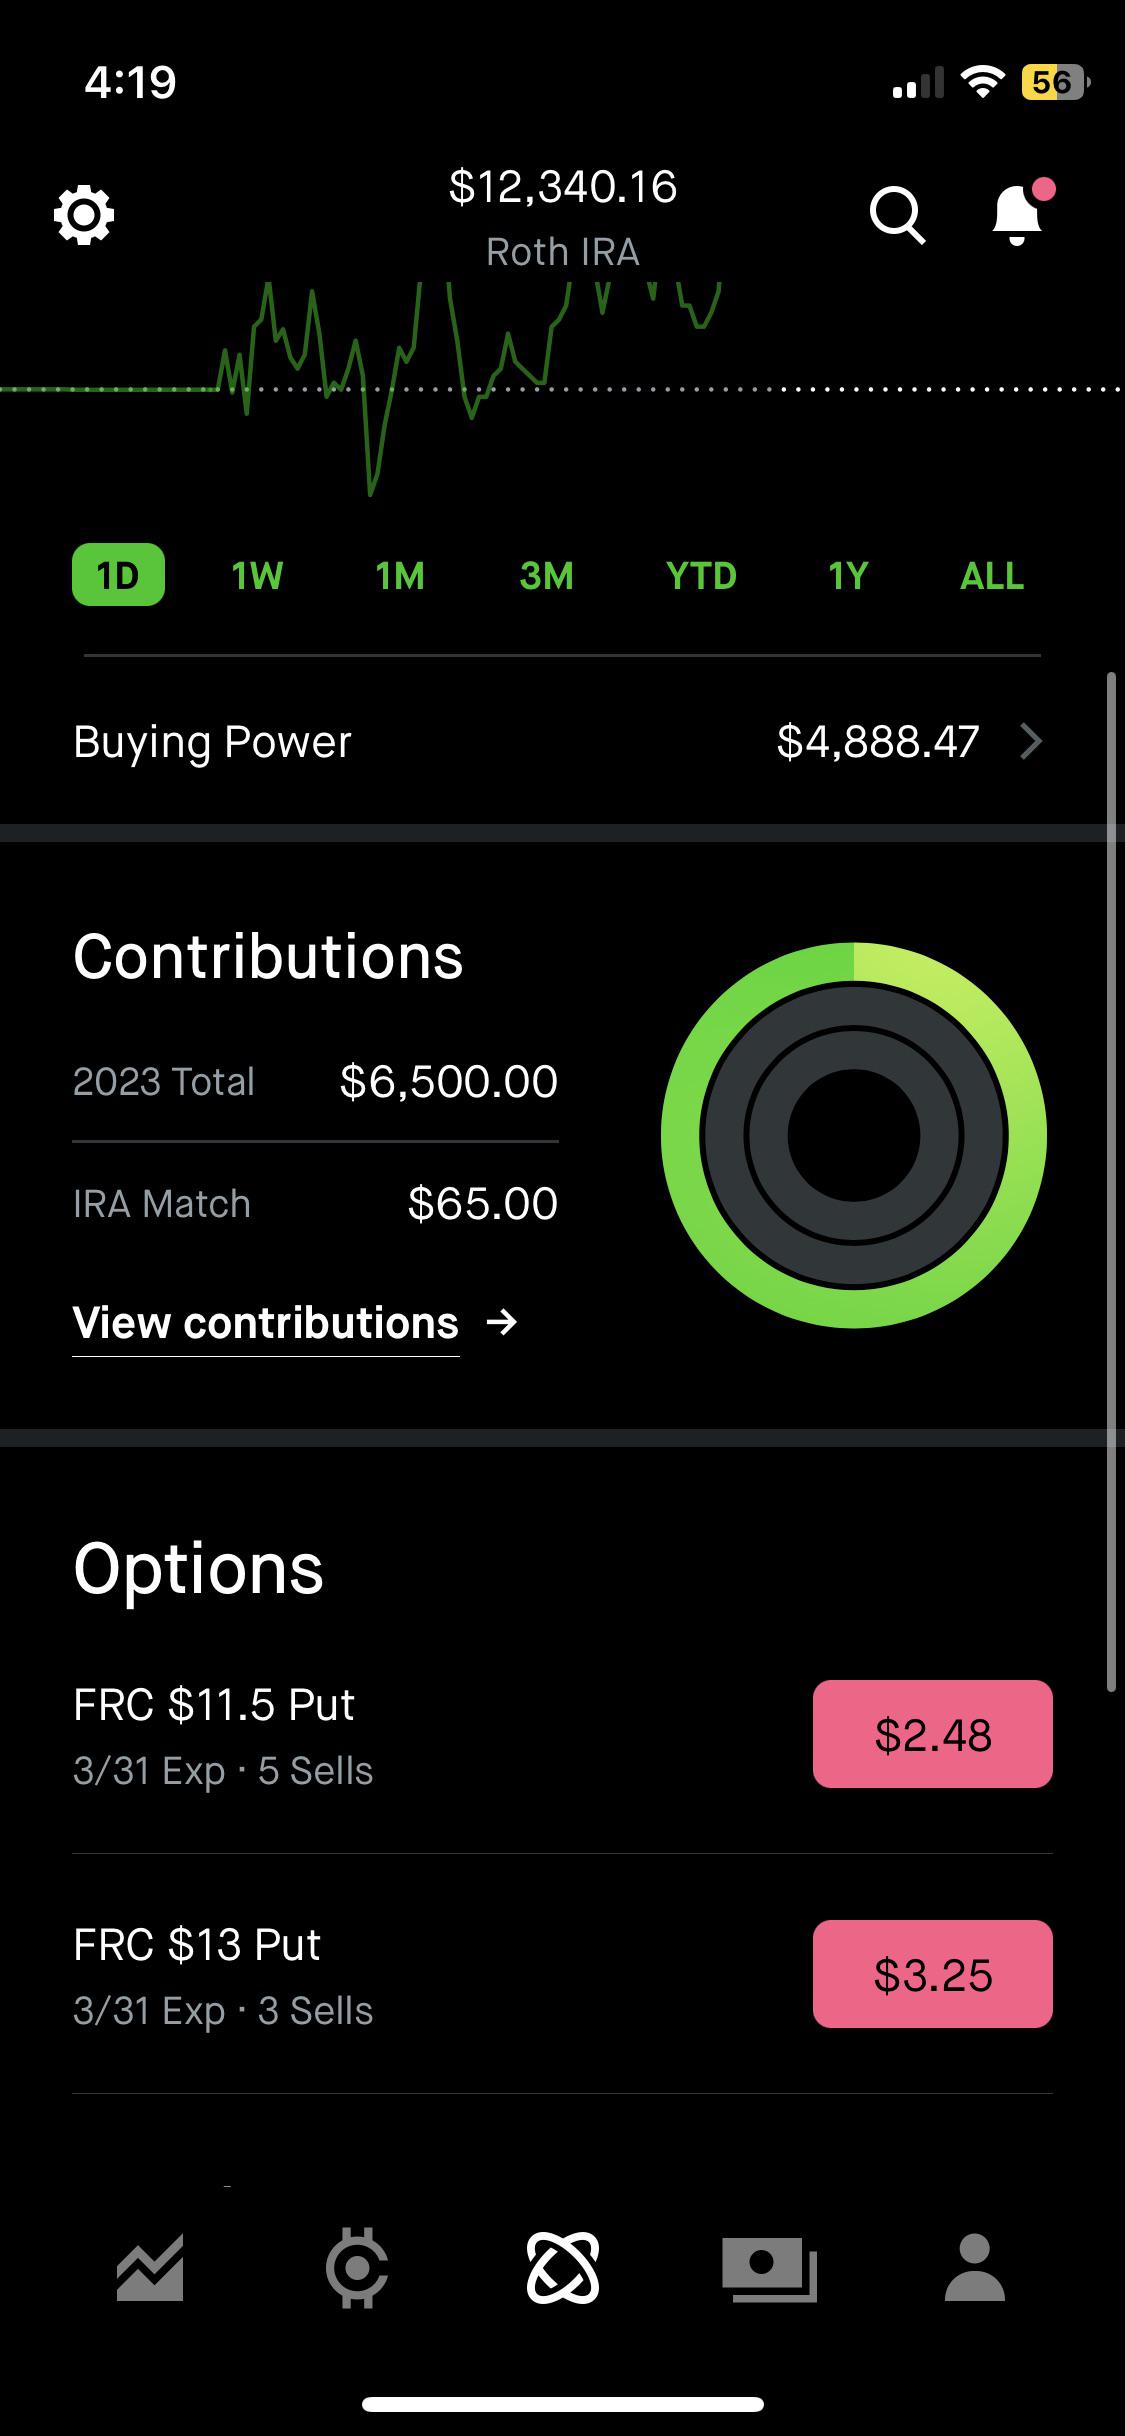Image resolution: width=1125 pixels, height=2436 pixels.
Task: Open Roth IRA account switcher title
Action: point(562,252)
